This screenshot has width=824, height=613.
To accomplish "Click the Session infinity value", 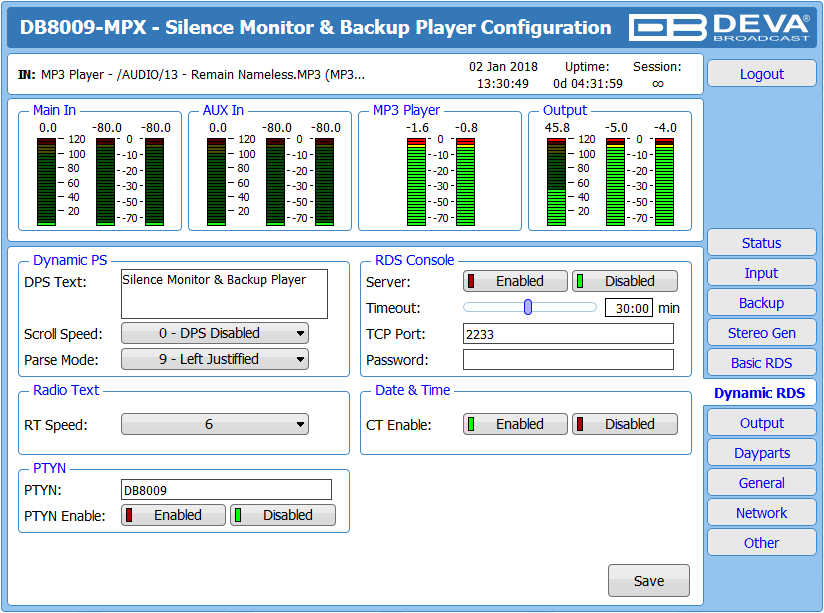I will point(657,84).
